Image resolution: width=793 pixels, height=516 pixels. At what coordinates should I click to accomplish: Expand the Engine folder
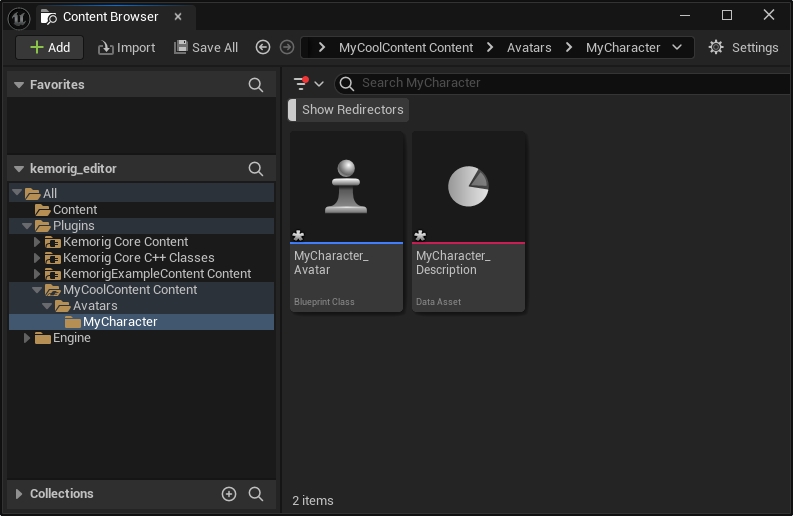pos(27,338)
